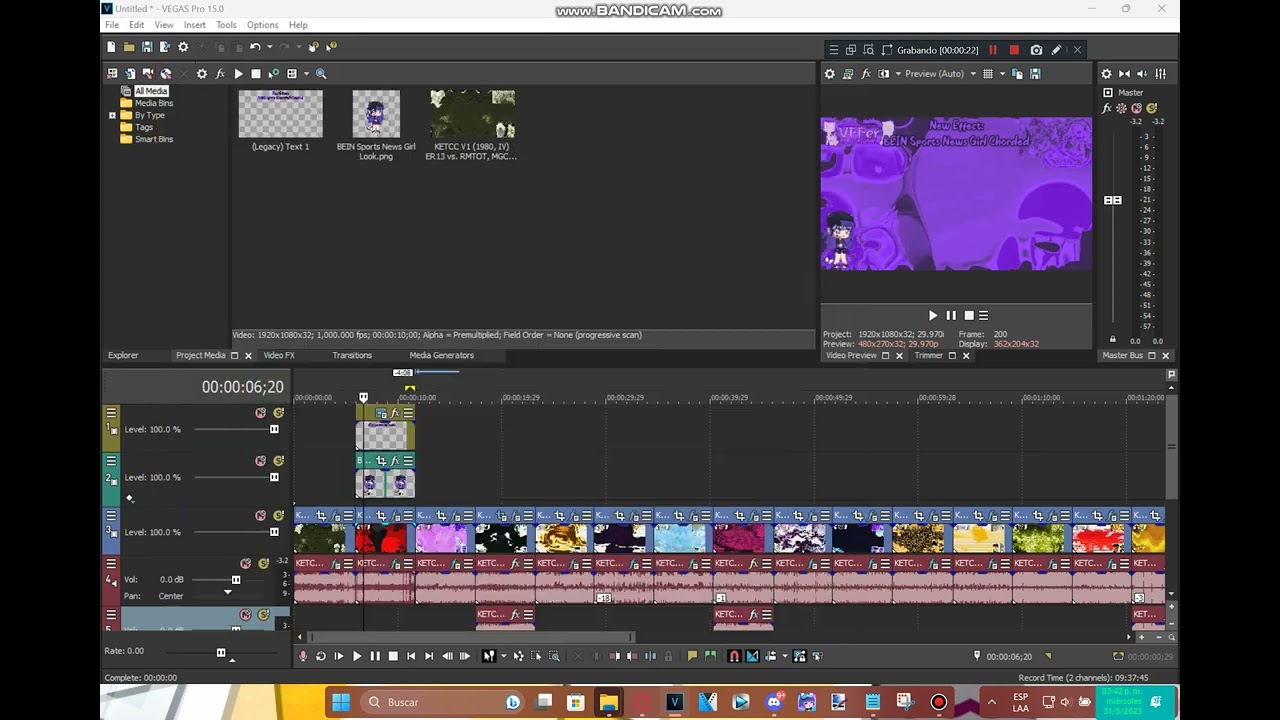Switch to the Explorer tab
This screenshot has width=1280, height=720.
(123, 355)
